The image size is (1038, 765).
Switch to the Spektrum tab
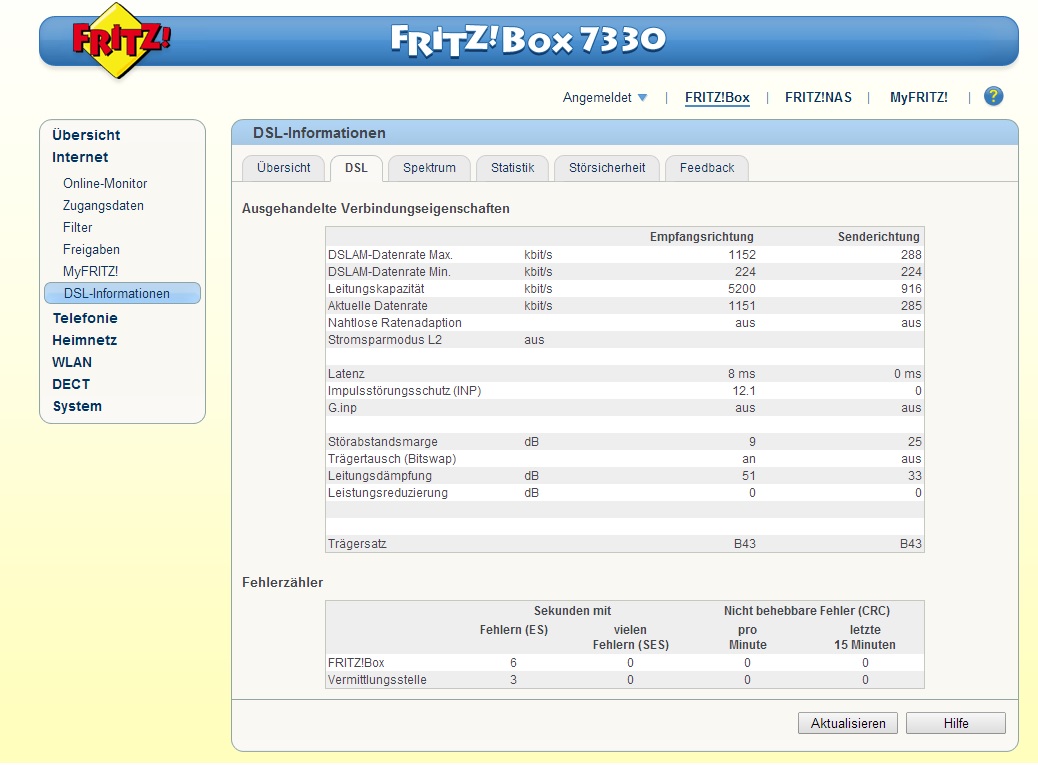[429, 168]
